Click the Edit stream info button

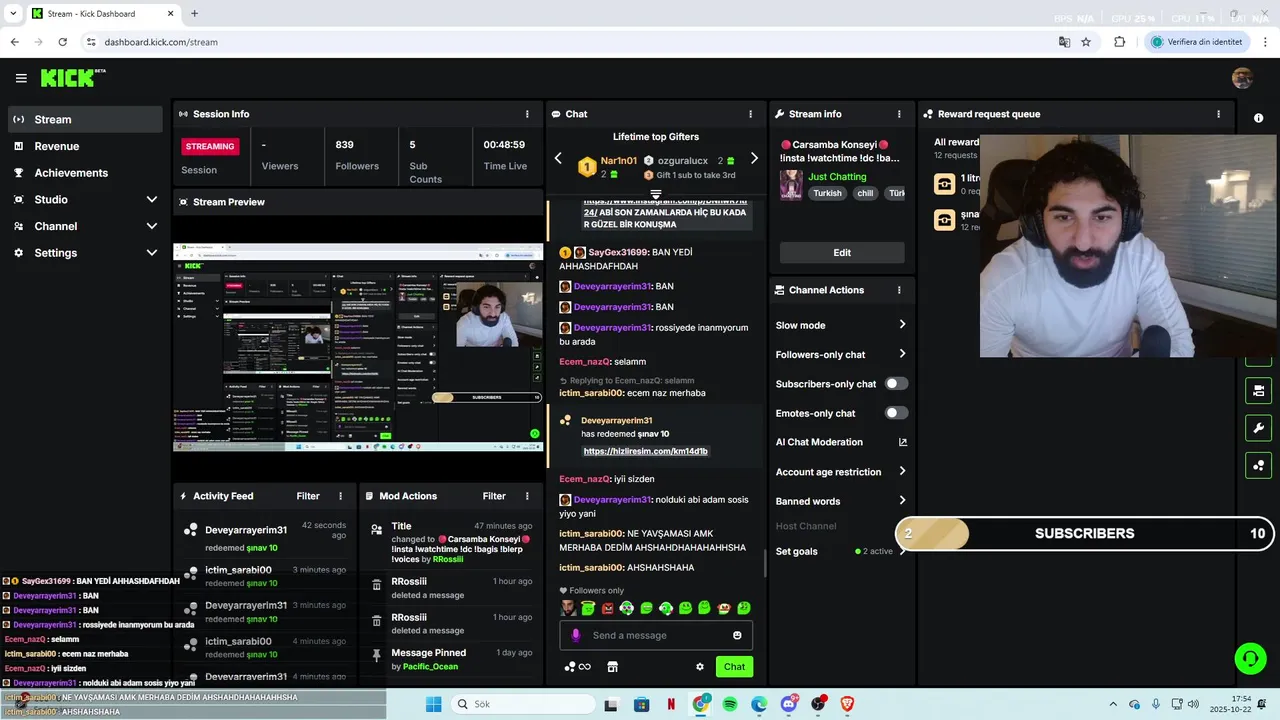[842, 253]
